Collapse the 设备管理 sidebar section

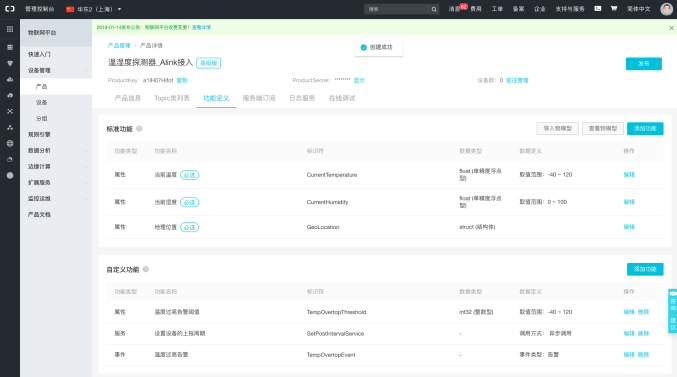tap(85, 70)
